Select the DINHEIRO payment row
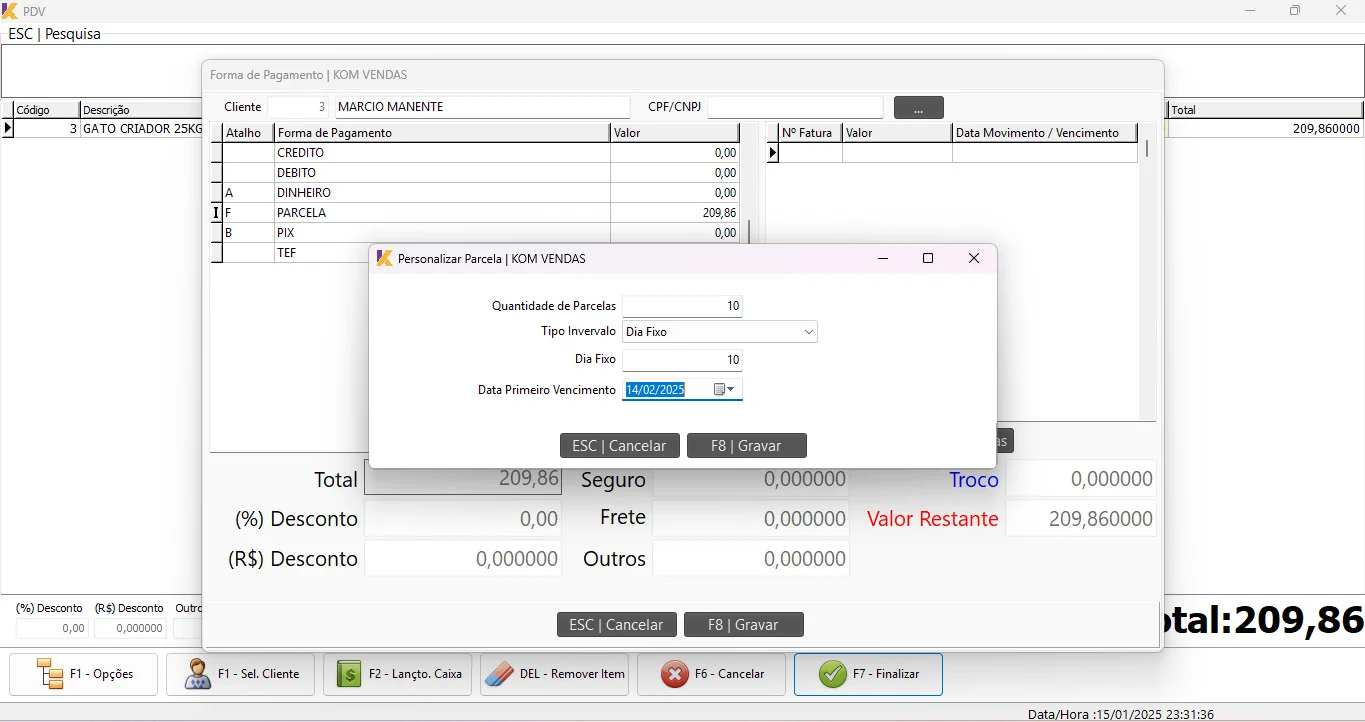1365x722 pixels. click(440, 193)
